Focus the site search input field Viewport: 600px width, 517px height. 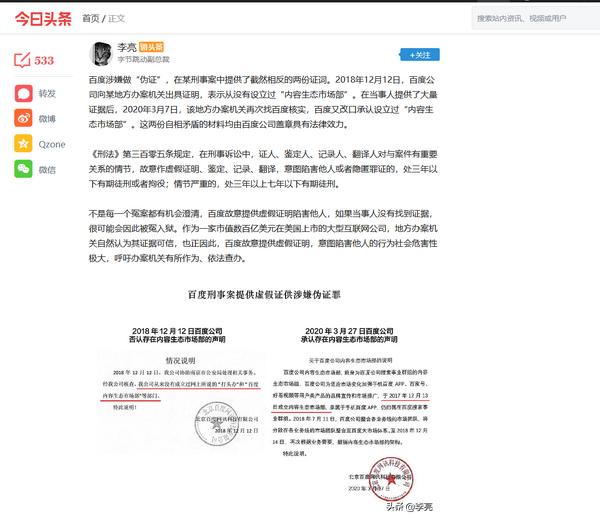tap(536, 18)
